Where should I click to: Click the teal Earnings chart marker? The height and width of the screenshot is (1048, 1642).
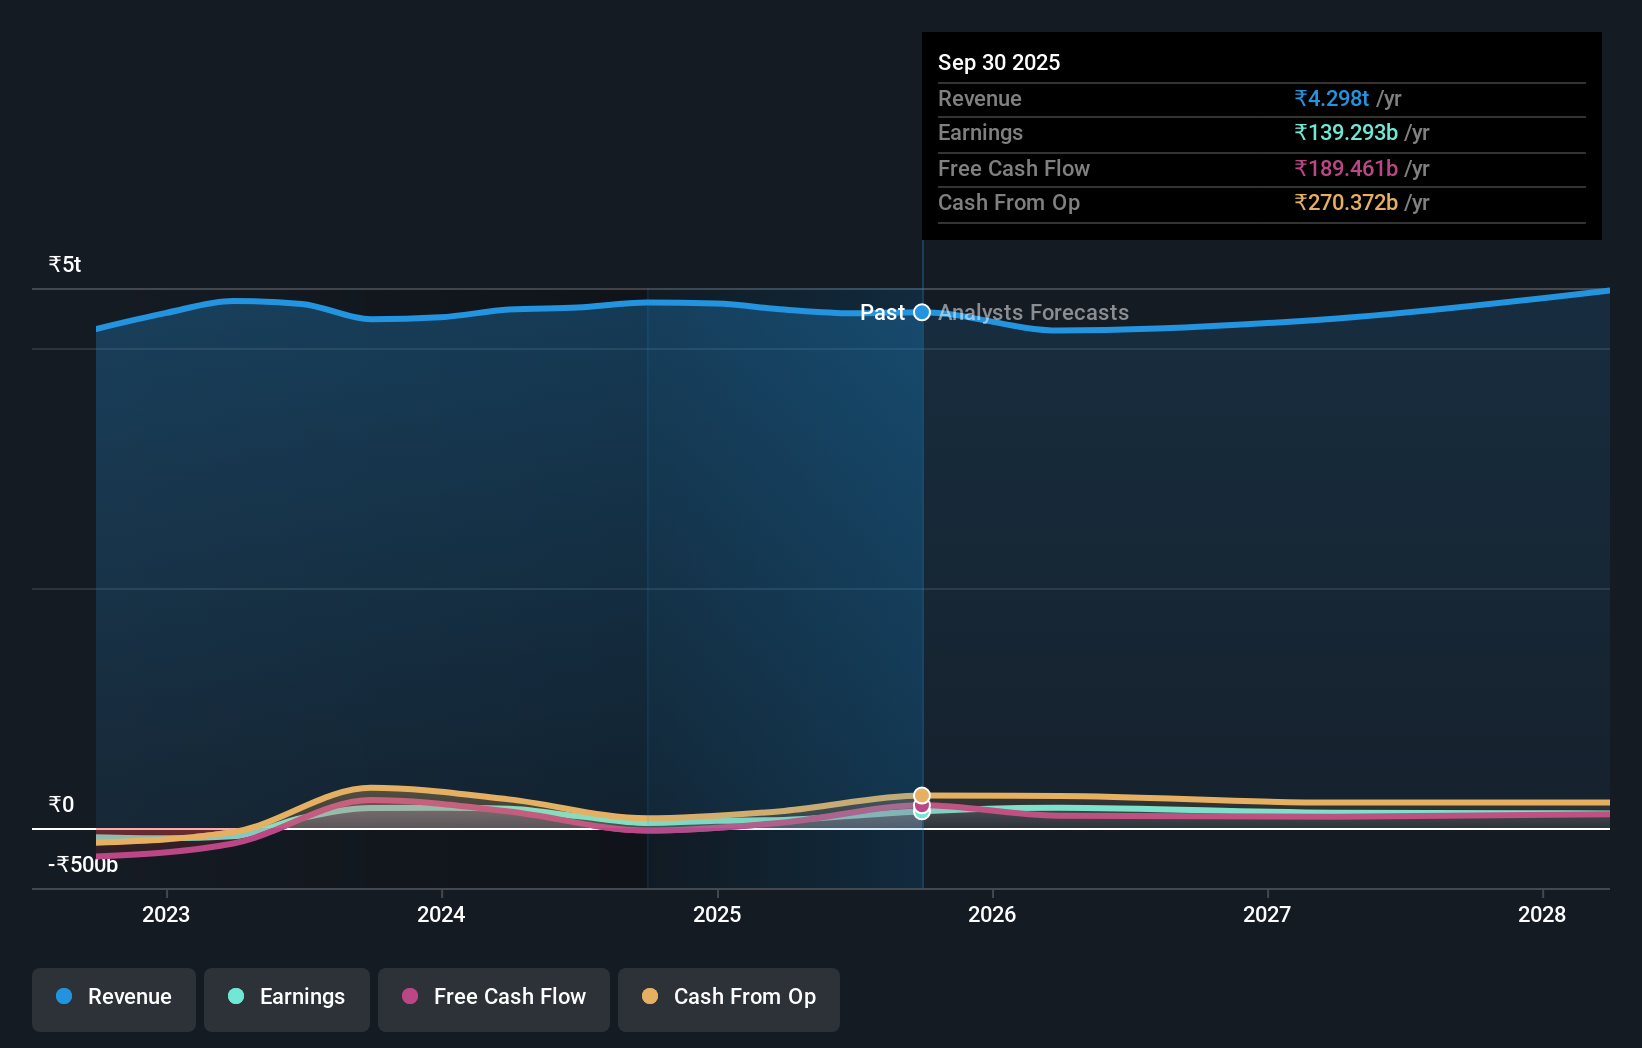coord(921,813)
